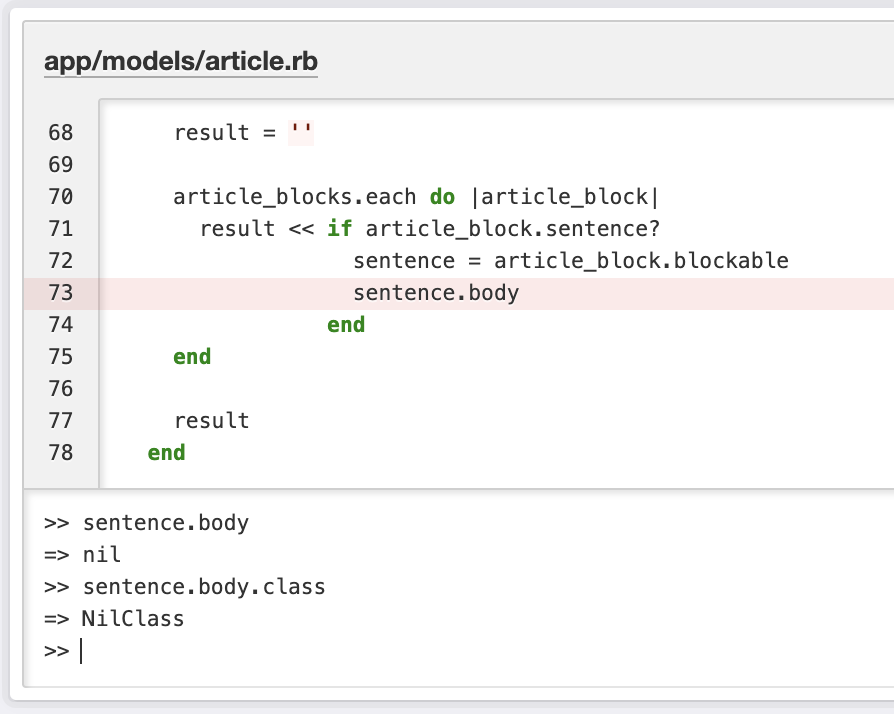Image resolution: width=894 pixels, height=714 pixels.
Task: Click line number 71 in the gutter
Action: [x=60, y=229]
